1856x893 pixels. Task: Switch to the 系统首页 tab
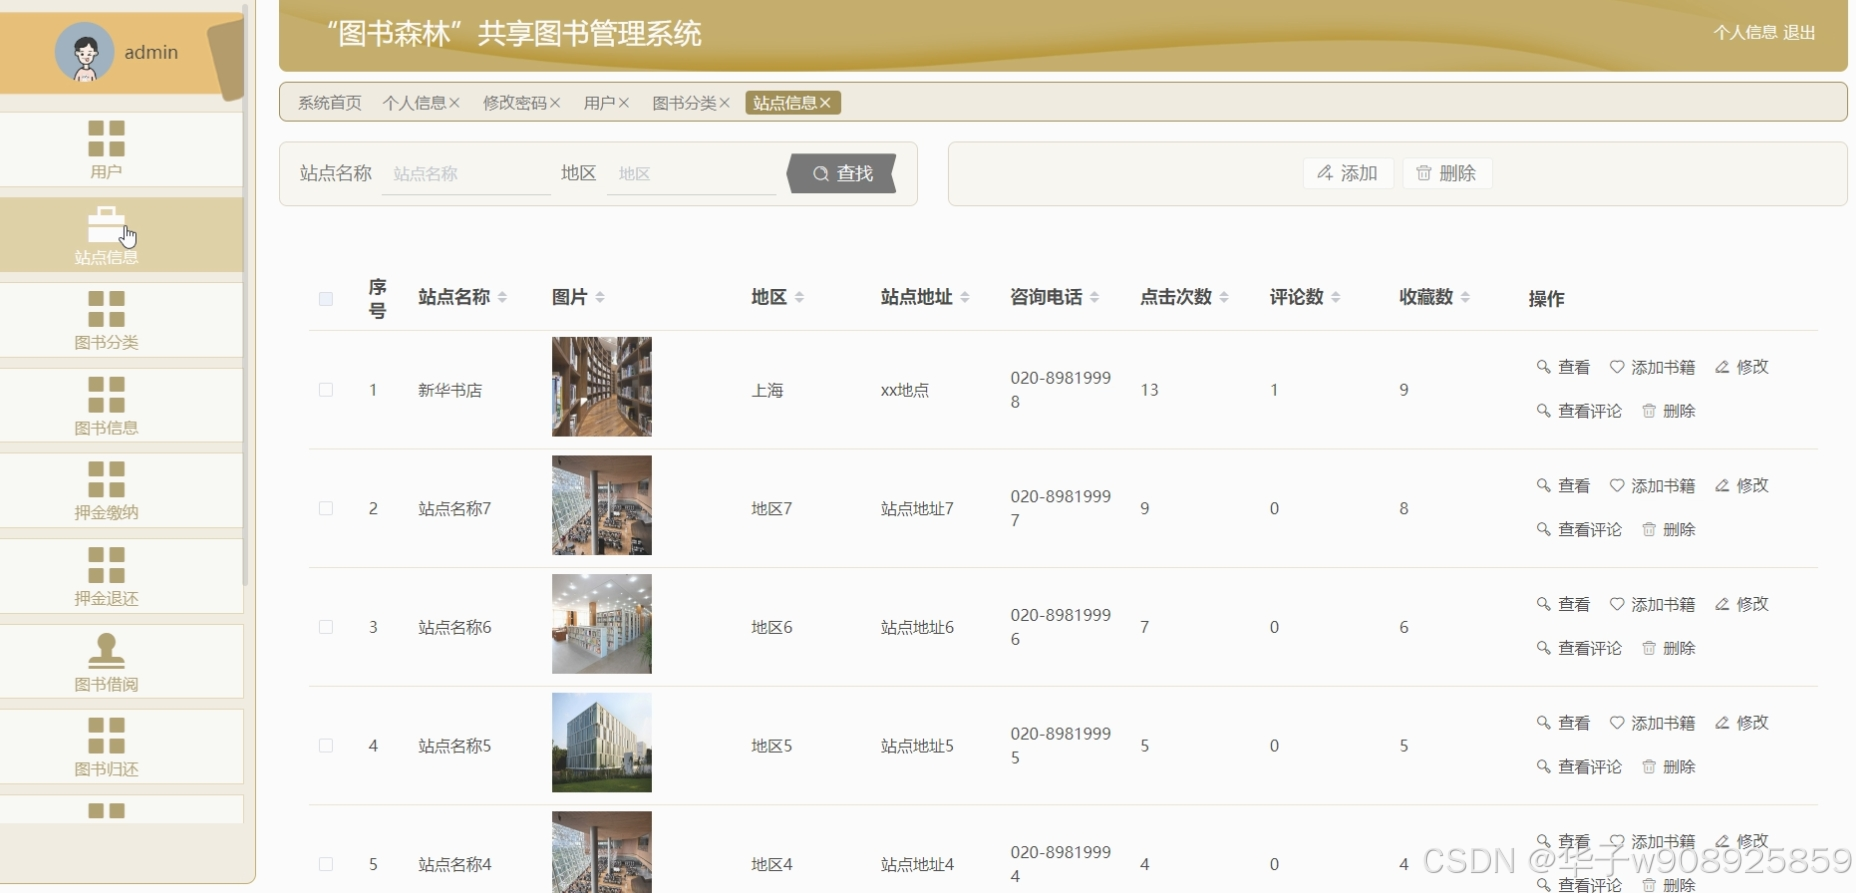point(329,103)
